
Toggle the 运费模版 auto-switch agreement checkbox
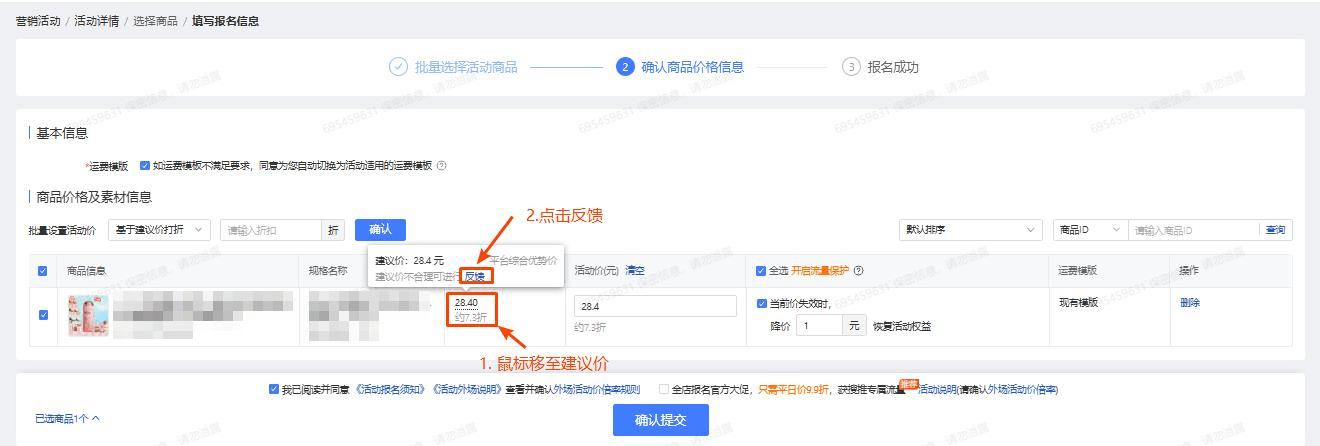tap(145, 166)
